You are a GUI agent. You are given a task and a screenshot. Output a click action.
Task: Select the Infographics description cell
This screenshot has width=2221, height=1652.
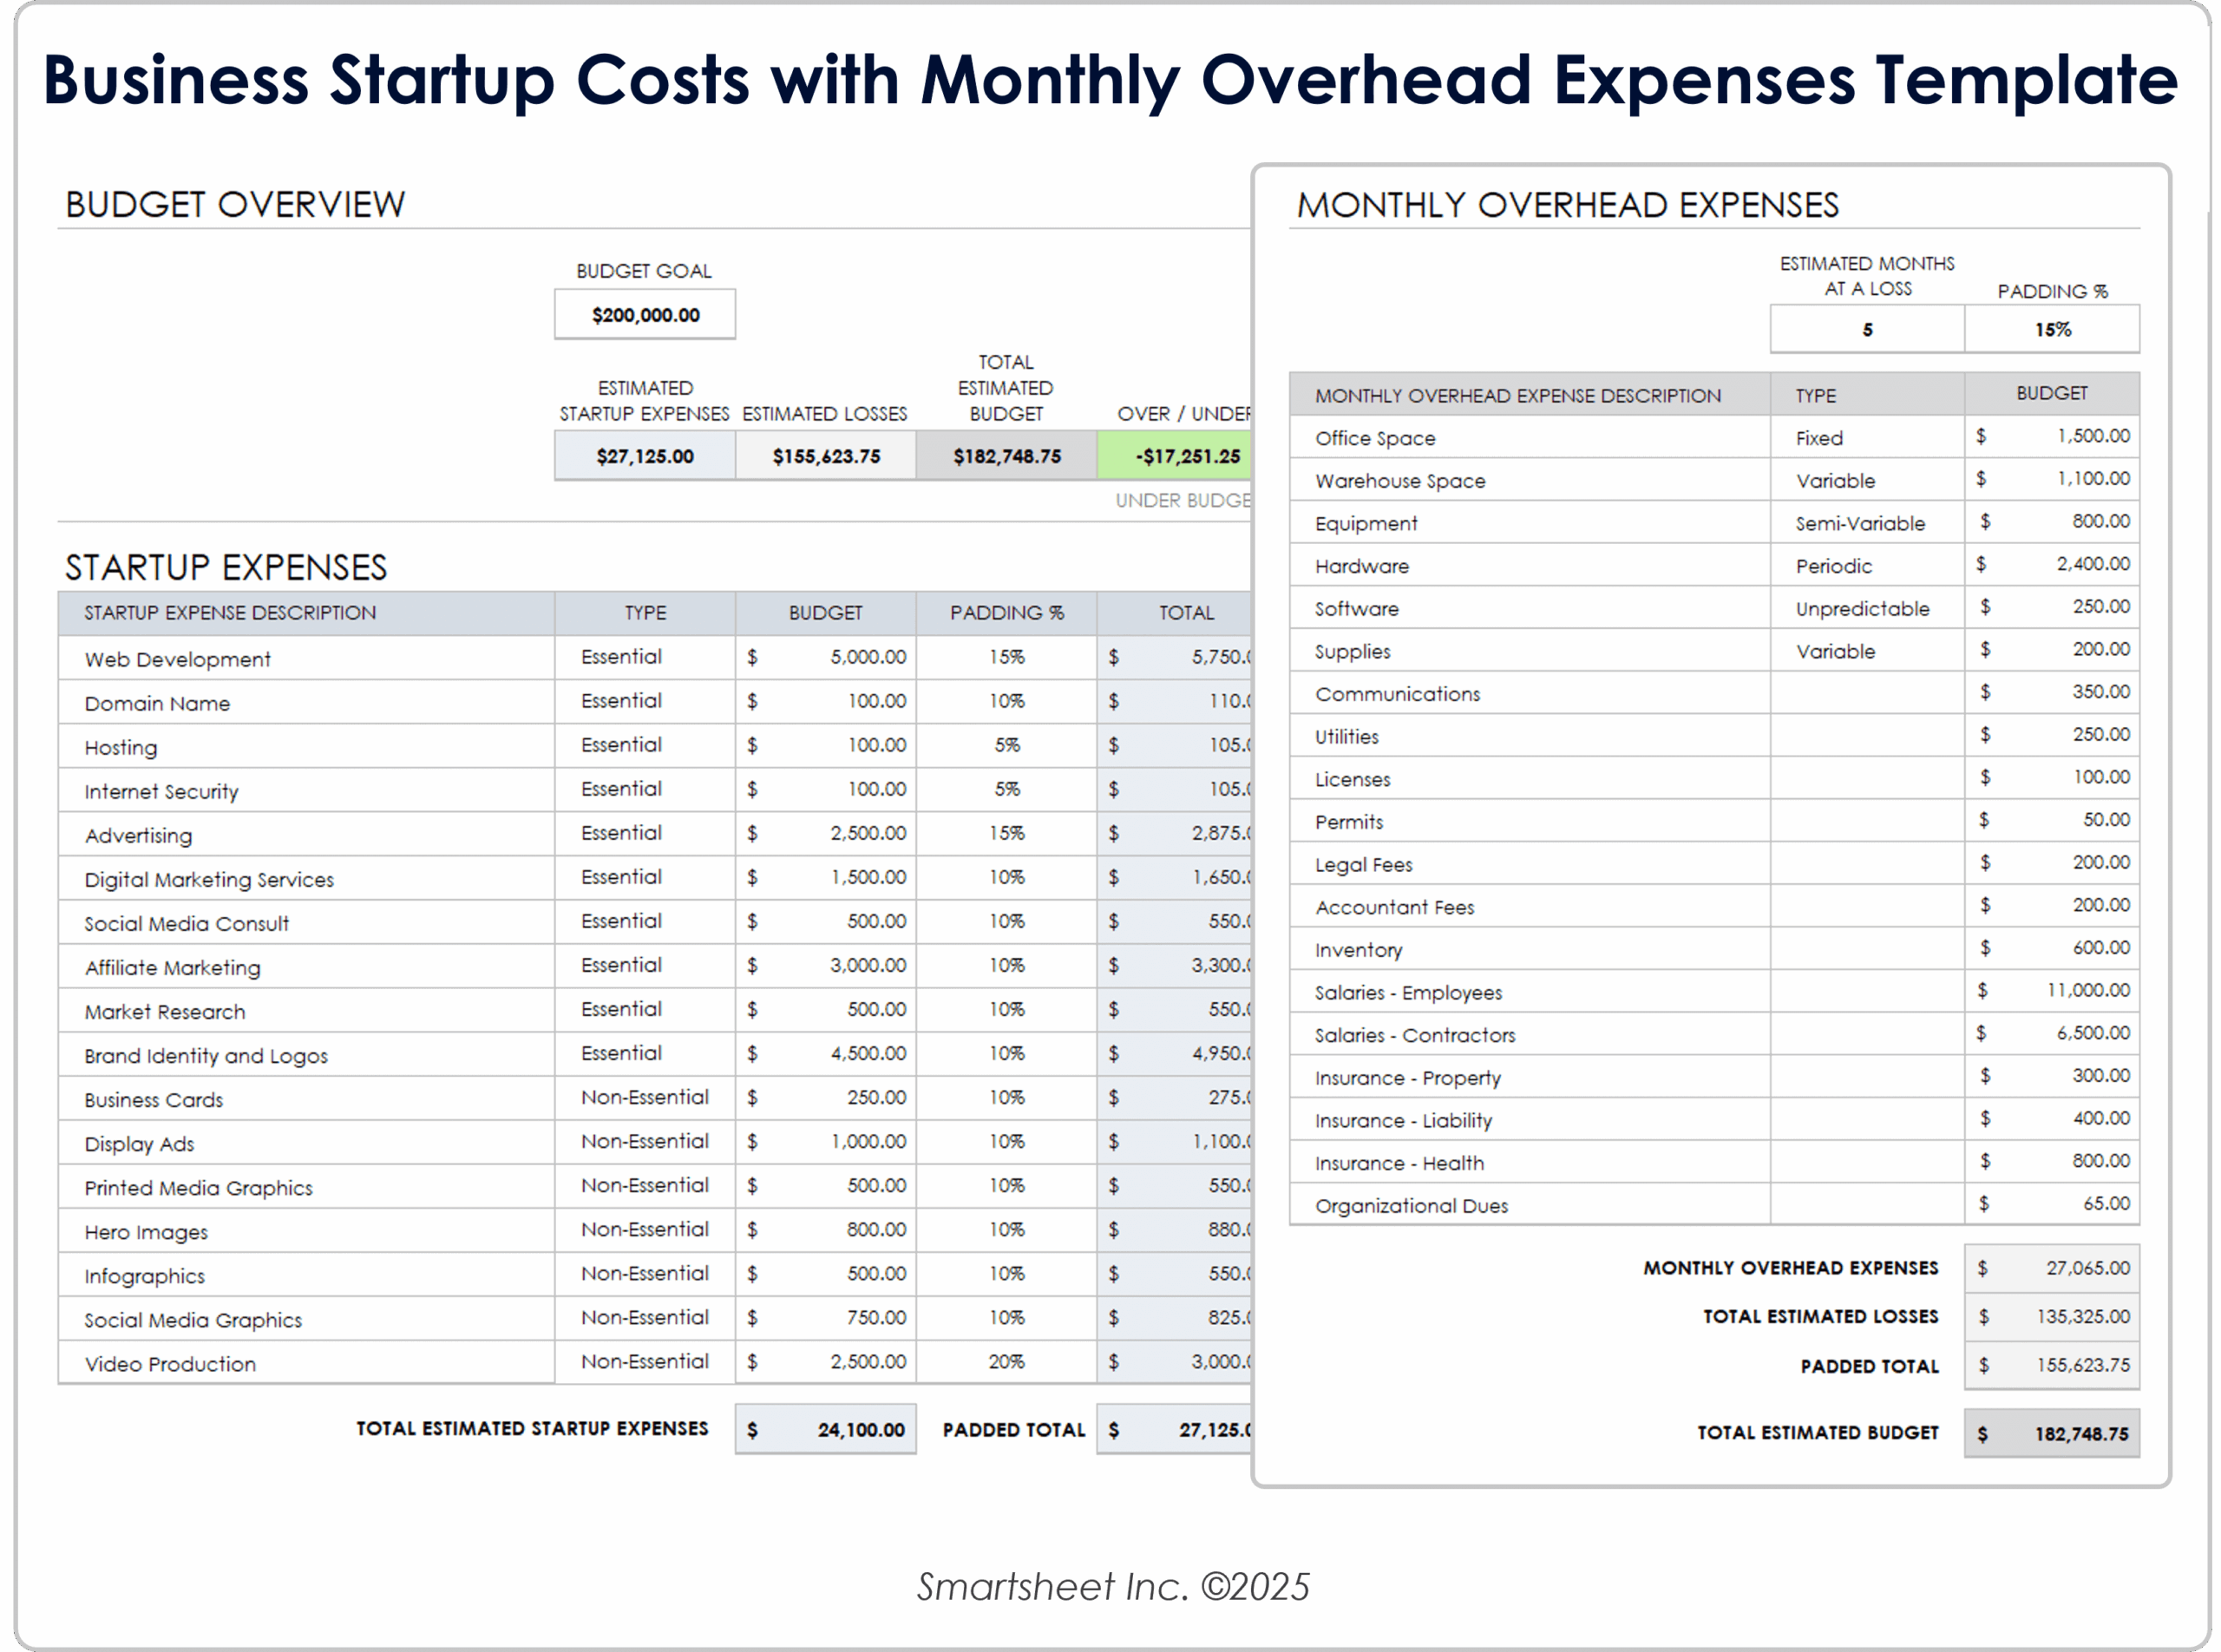(x=306, y=1275)
